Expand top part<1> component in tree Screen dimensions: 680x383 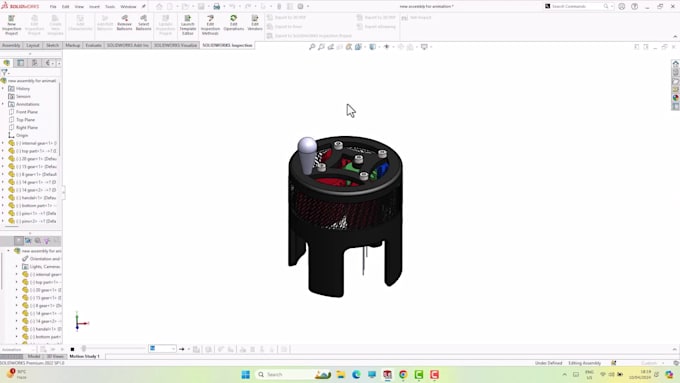point(3,151)
